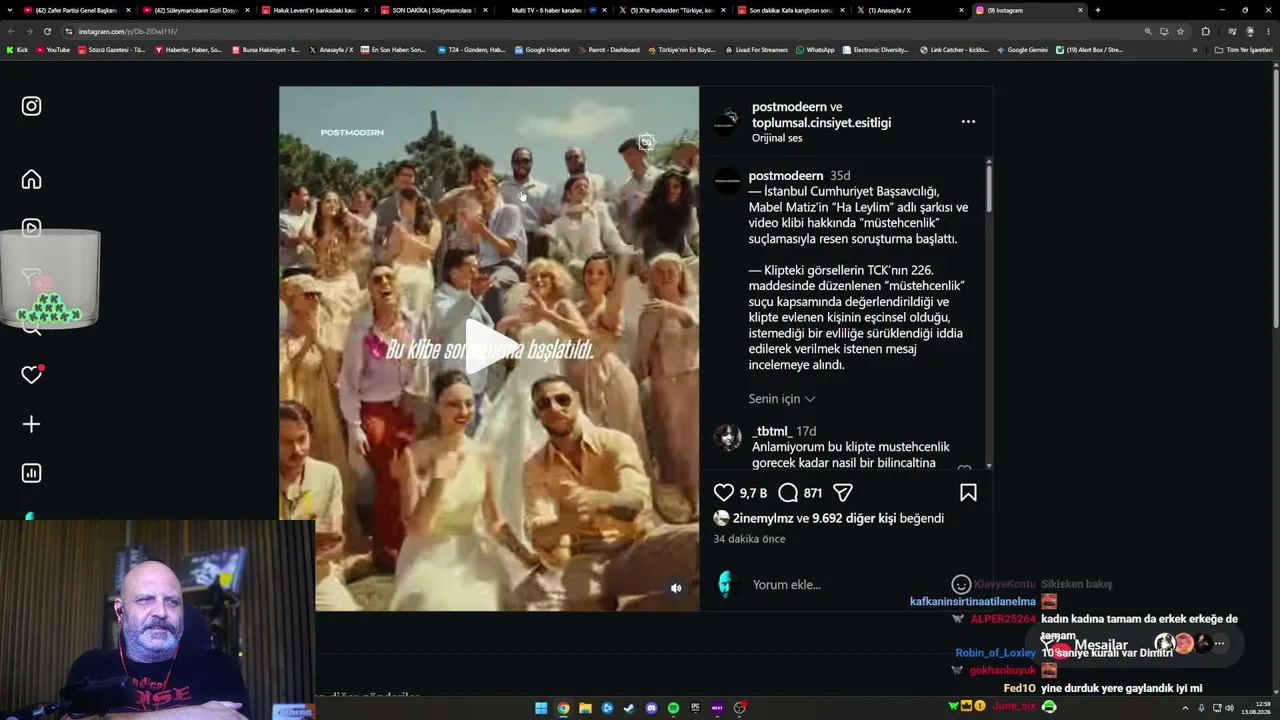Open Discord from the taskbar
The width and height of the screenshot is (1280, 720).
pyautogui.click(x=651, y=708)
